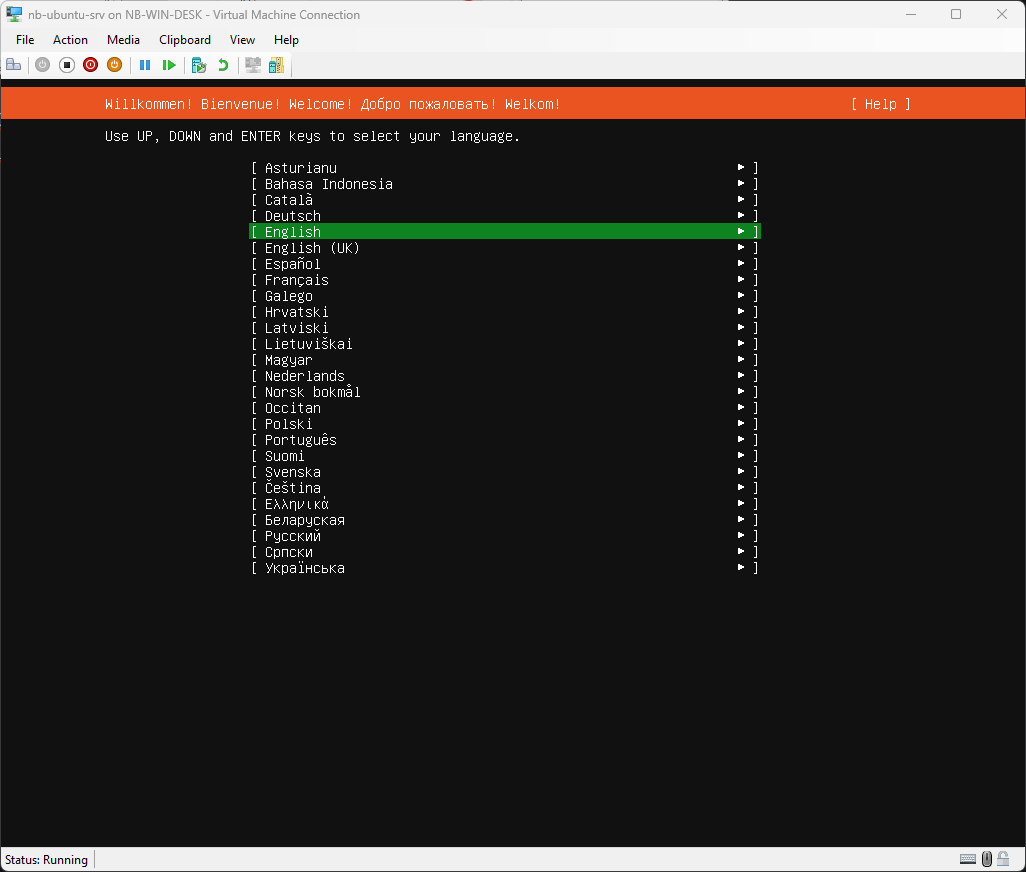
Task: Click the orange Save state icon
Action: click(114, 65)
